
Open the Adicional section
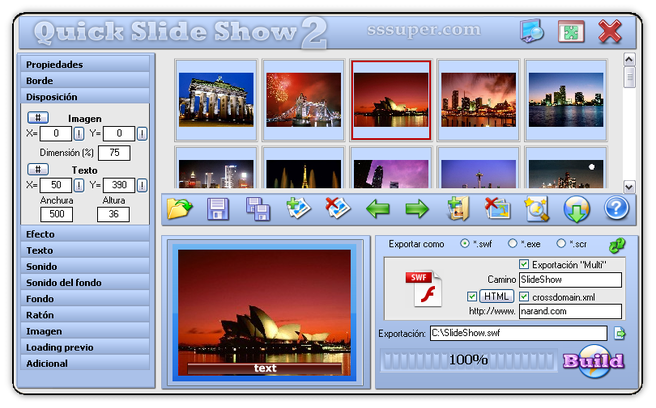pyautogui.click(x=85, y=363)
